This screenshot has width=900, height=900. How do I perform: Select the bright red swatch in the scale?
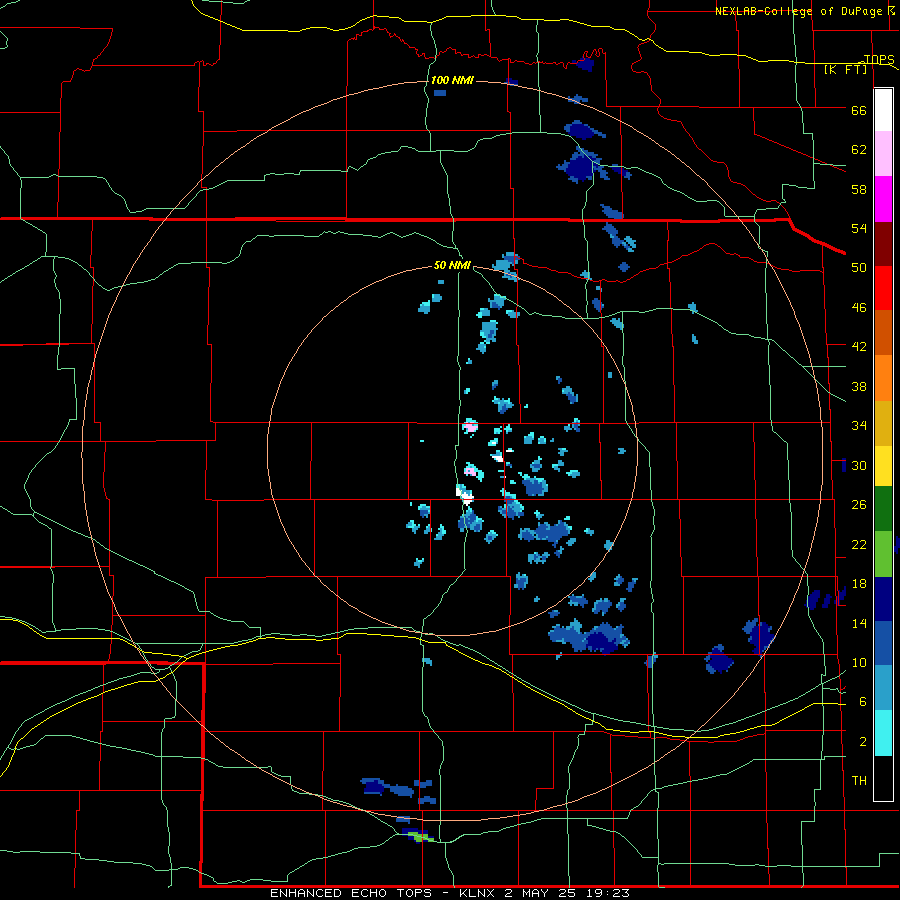pyautogui.click(x=883, y=288)
